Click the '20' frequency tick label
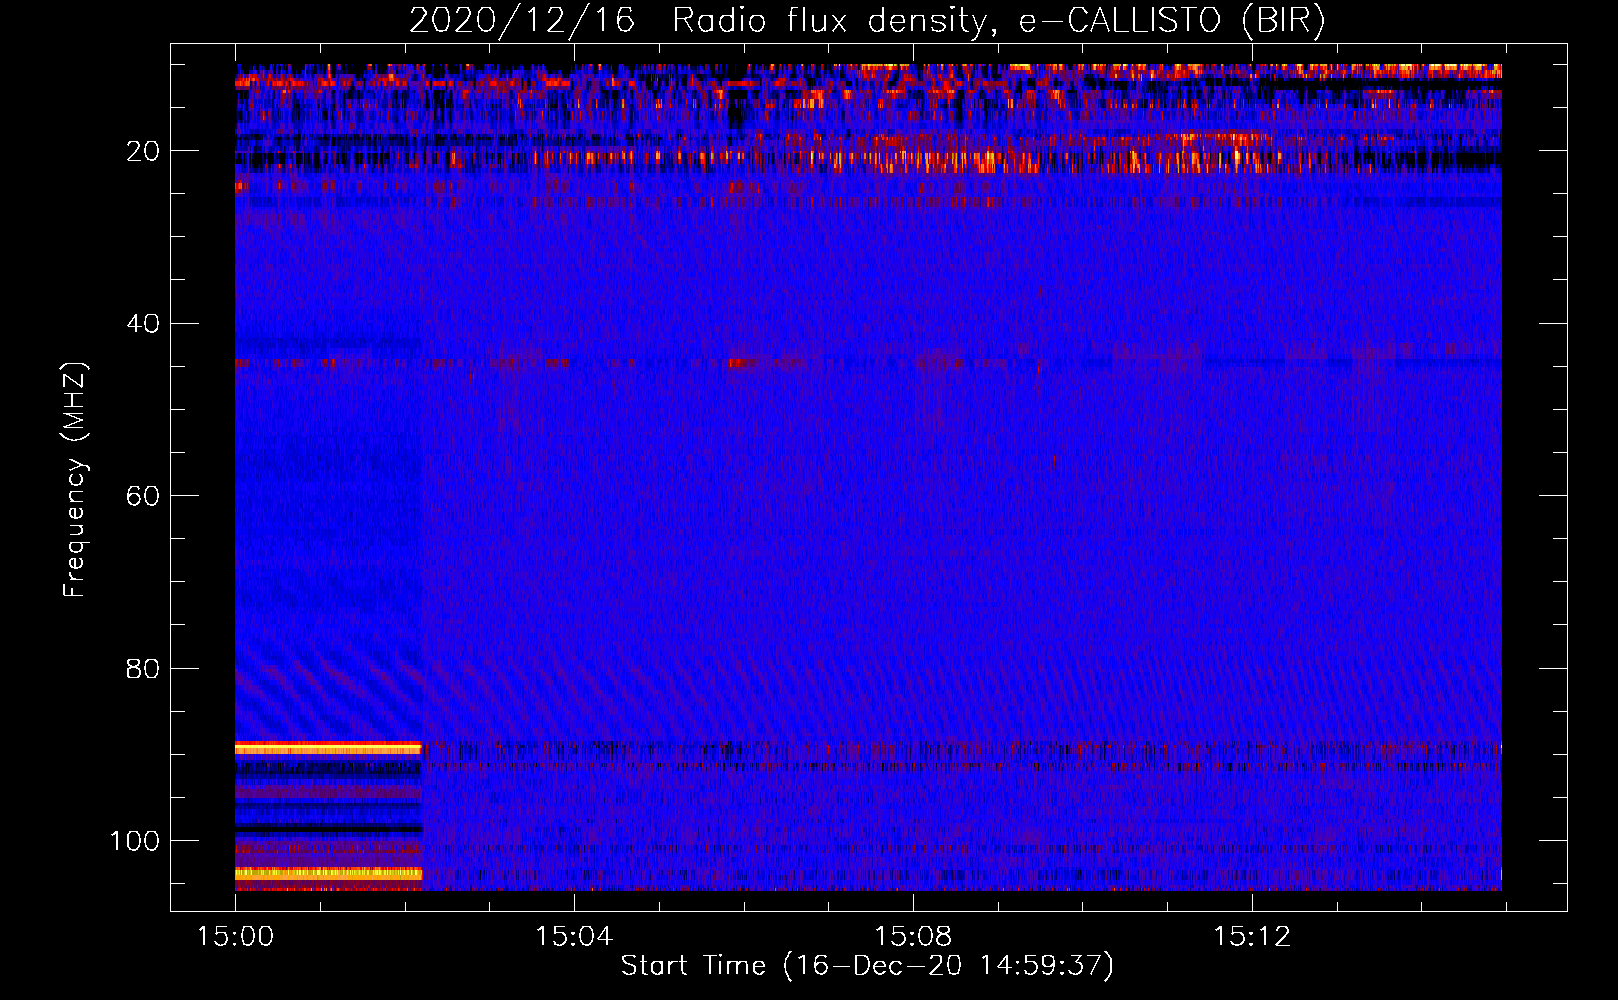1618x1000 pixels. click(143, 151)
